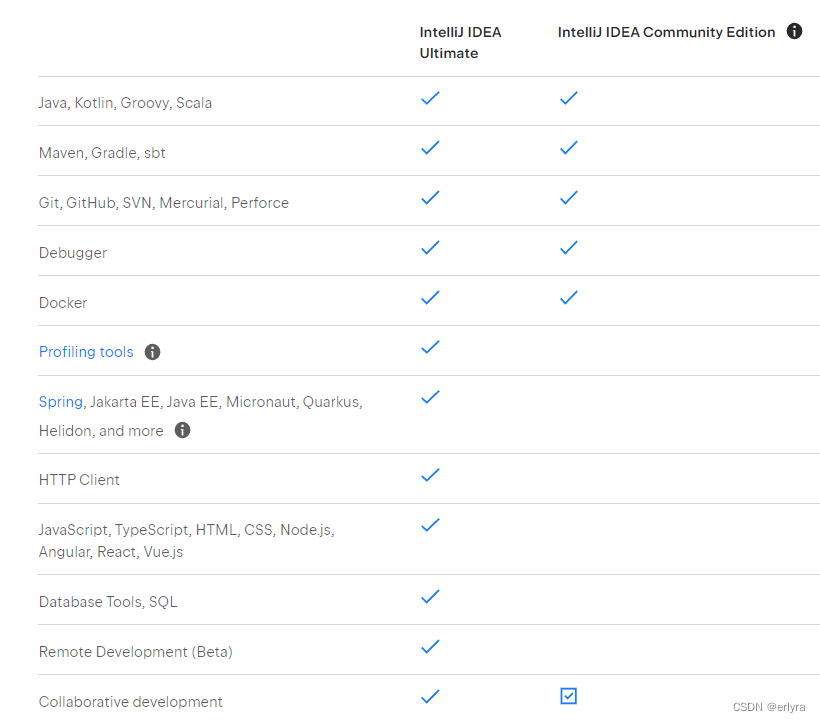Click the HTTP Client row label
Image resolution: width=820 pixels, height=723 pixels.
[79, 480]
